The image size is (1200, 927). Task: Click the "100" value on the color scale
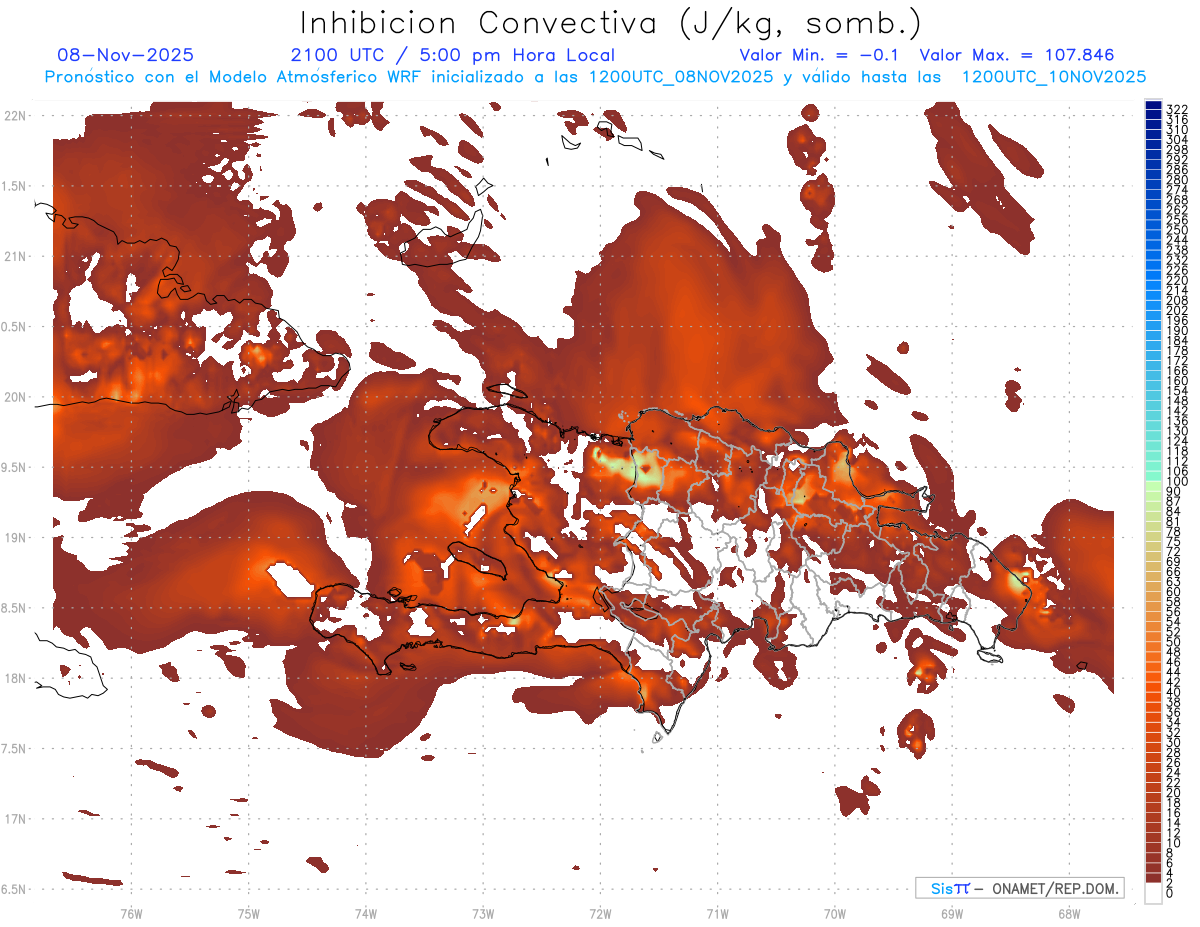[1176, 482]
